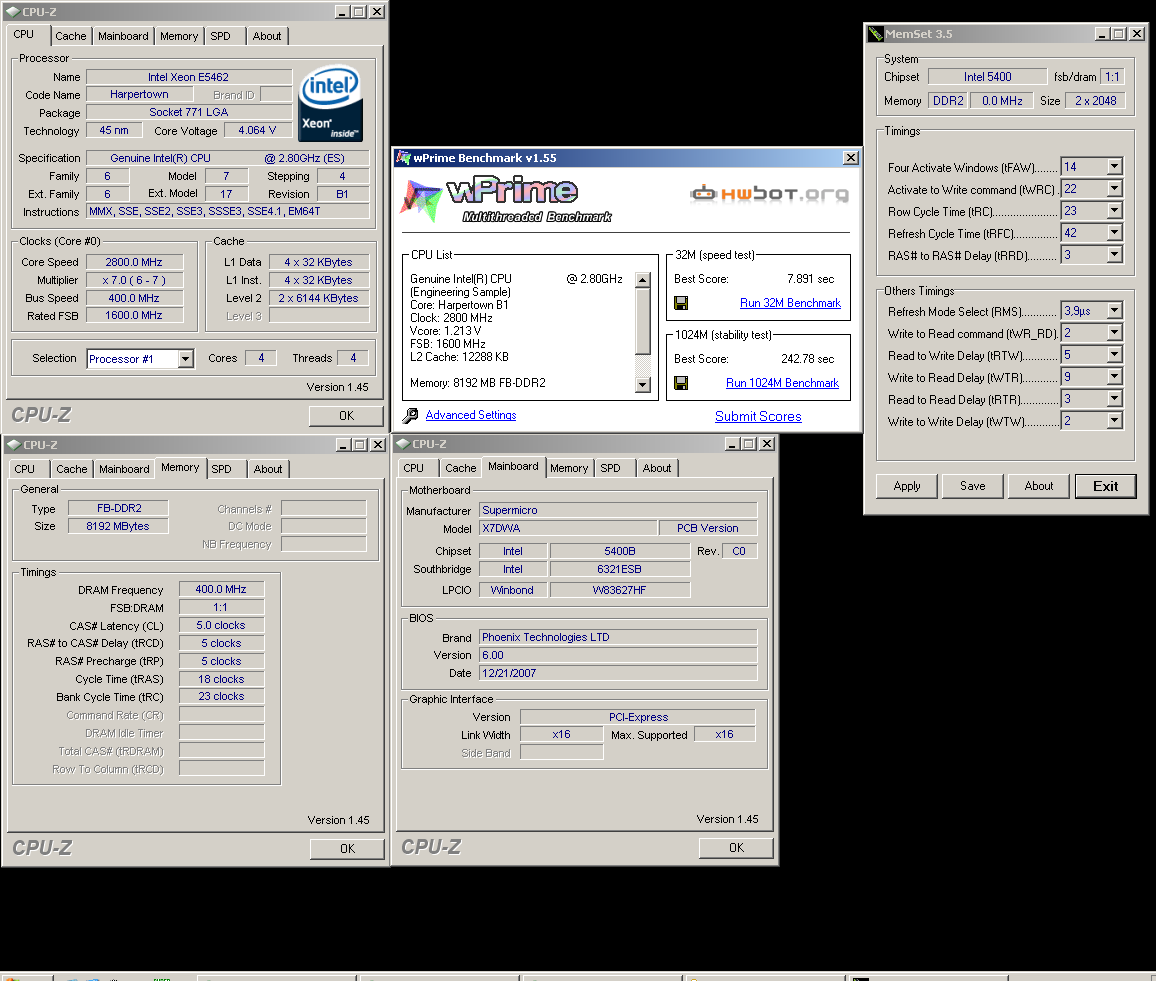Click the X7DWA model field
This screenshot has width=1156, height=981.
coord(568,528)
